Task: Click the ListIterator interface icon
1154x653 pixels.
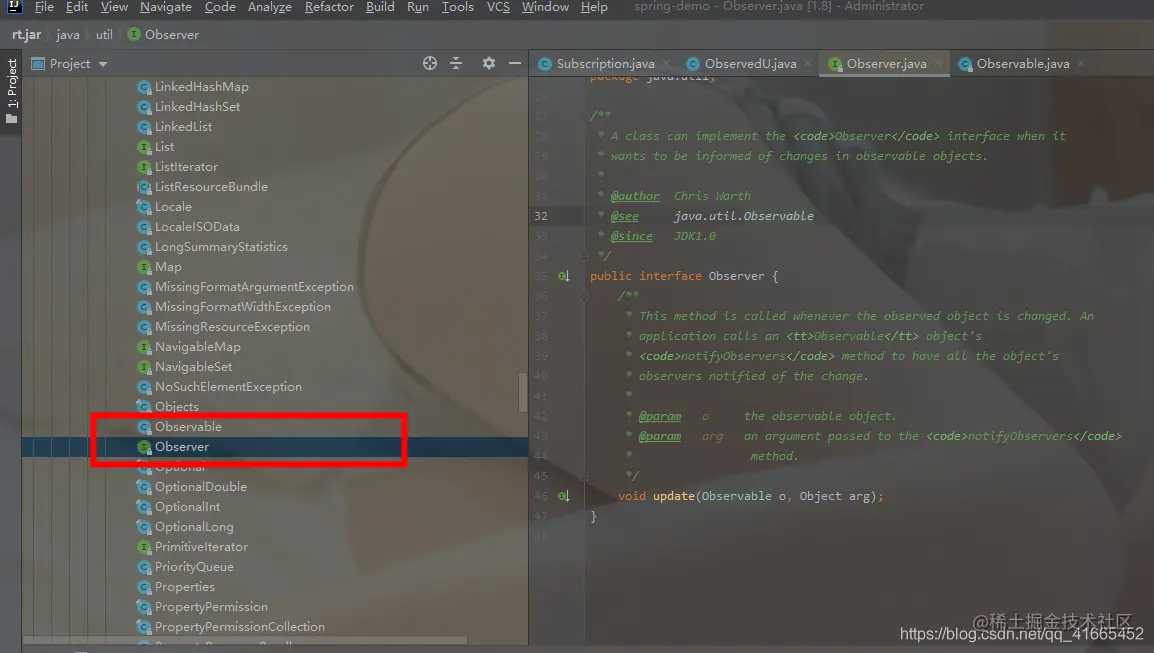Action: 144,167
